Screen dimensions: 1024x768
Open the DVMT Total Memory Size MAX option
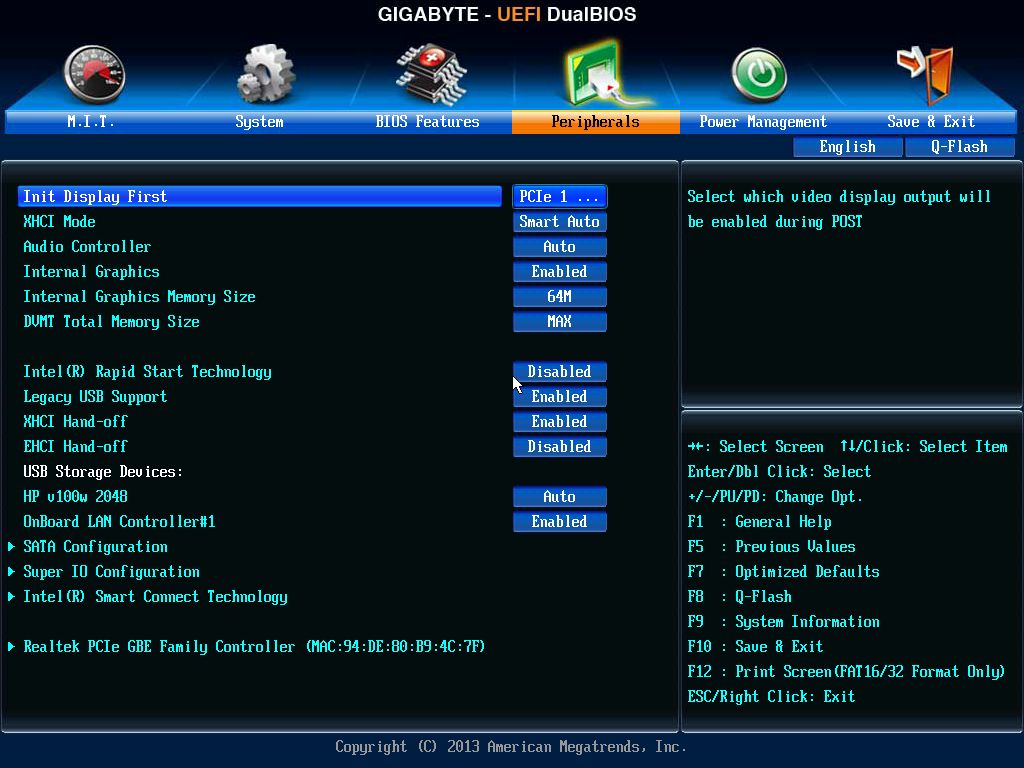[x=560, y=321]
